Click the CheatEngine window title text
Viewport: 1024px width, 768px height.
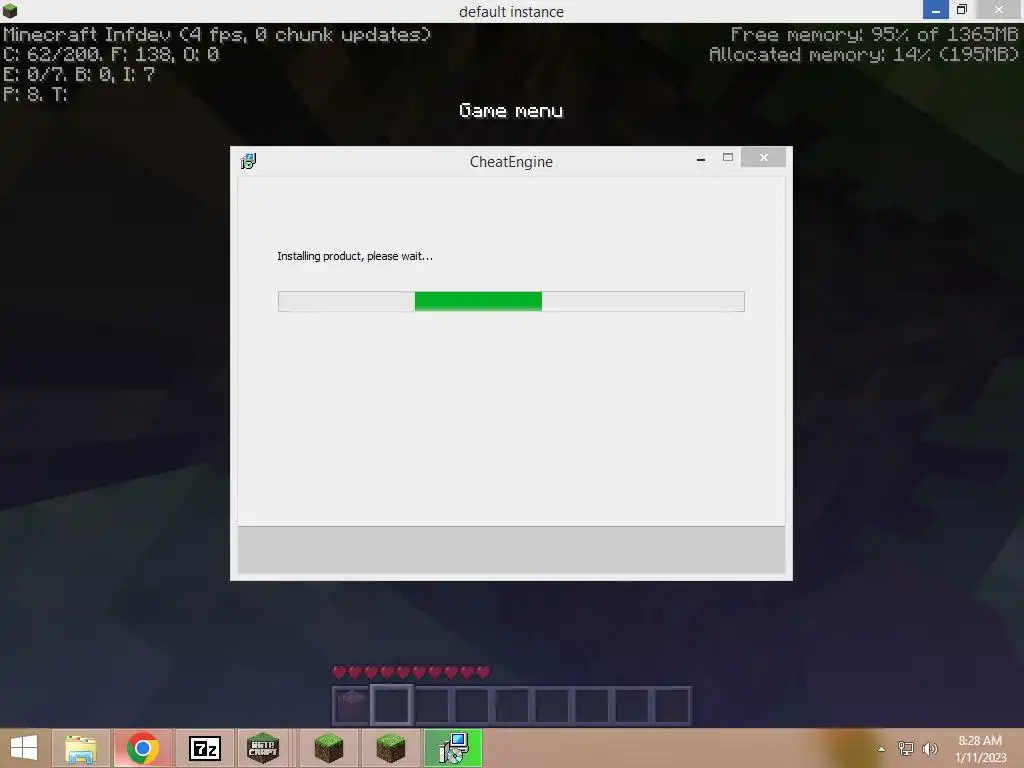click(x=511, y=161)
